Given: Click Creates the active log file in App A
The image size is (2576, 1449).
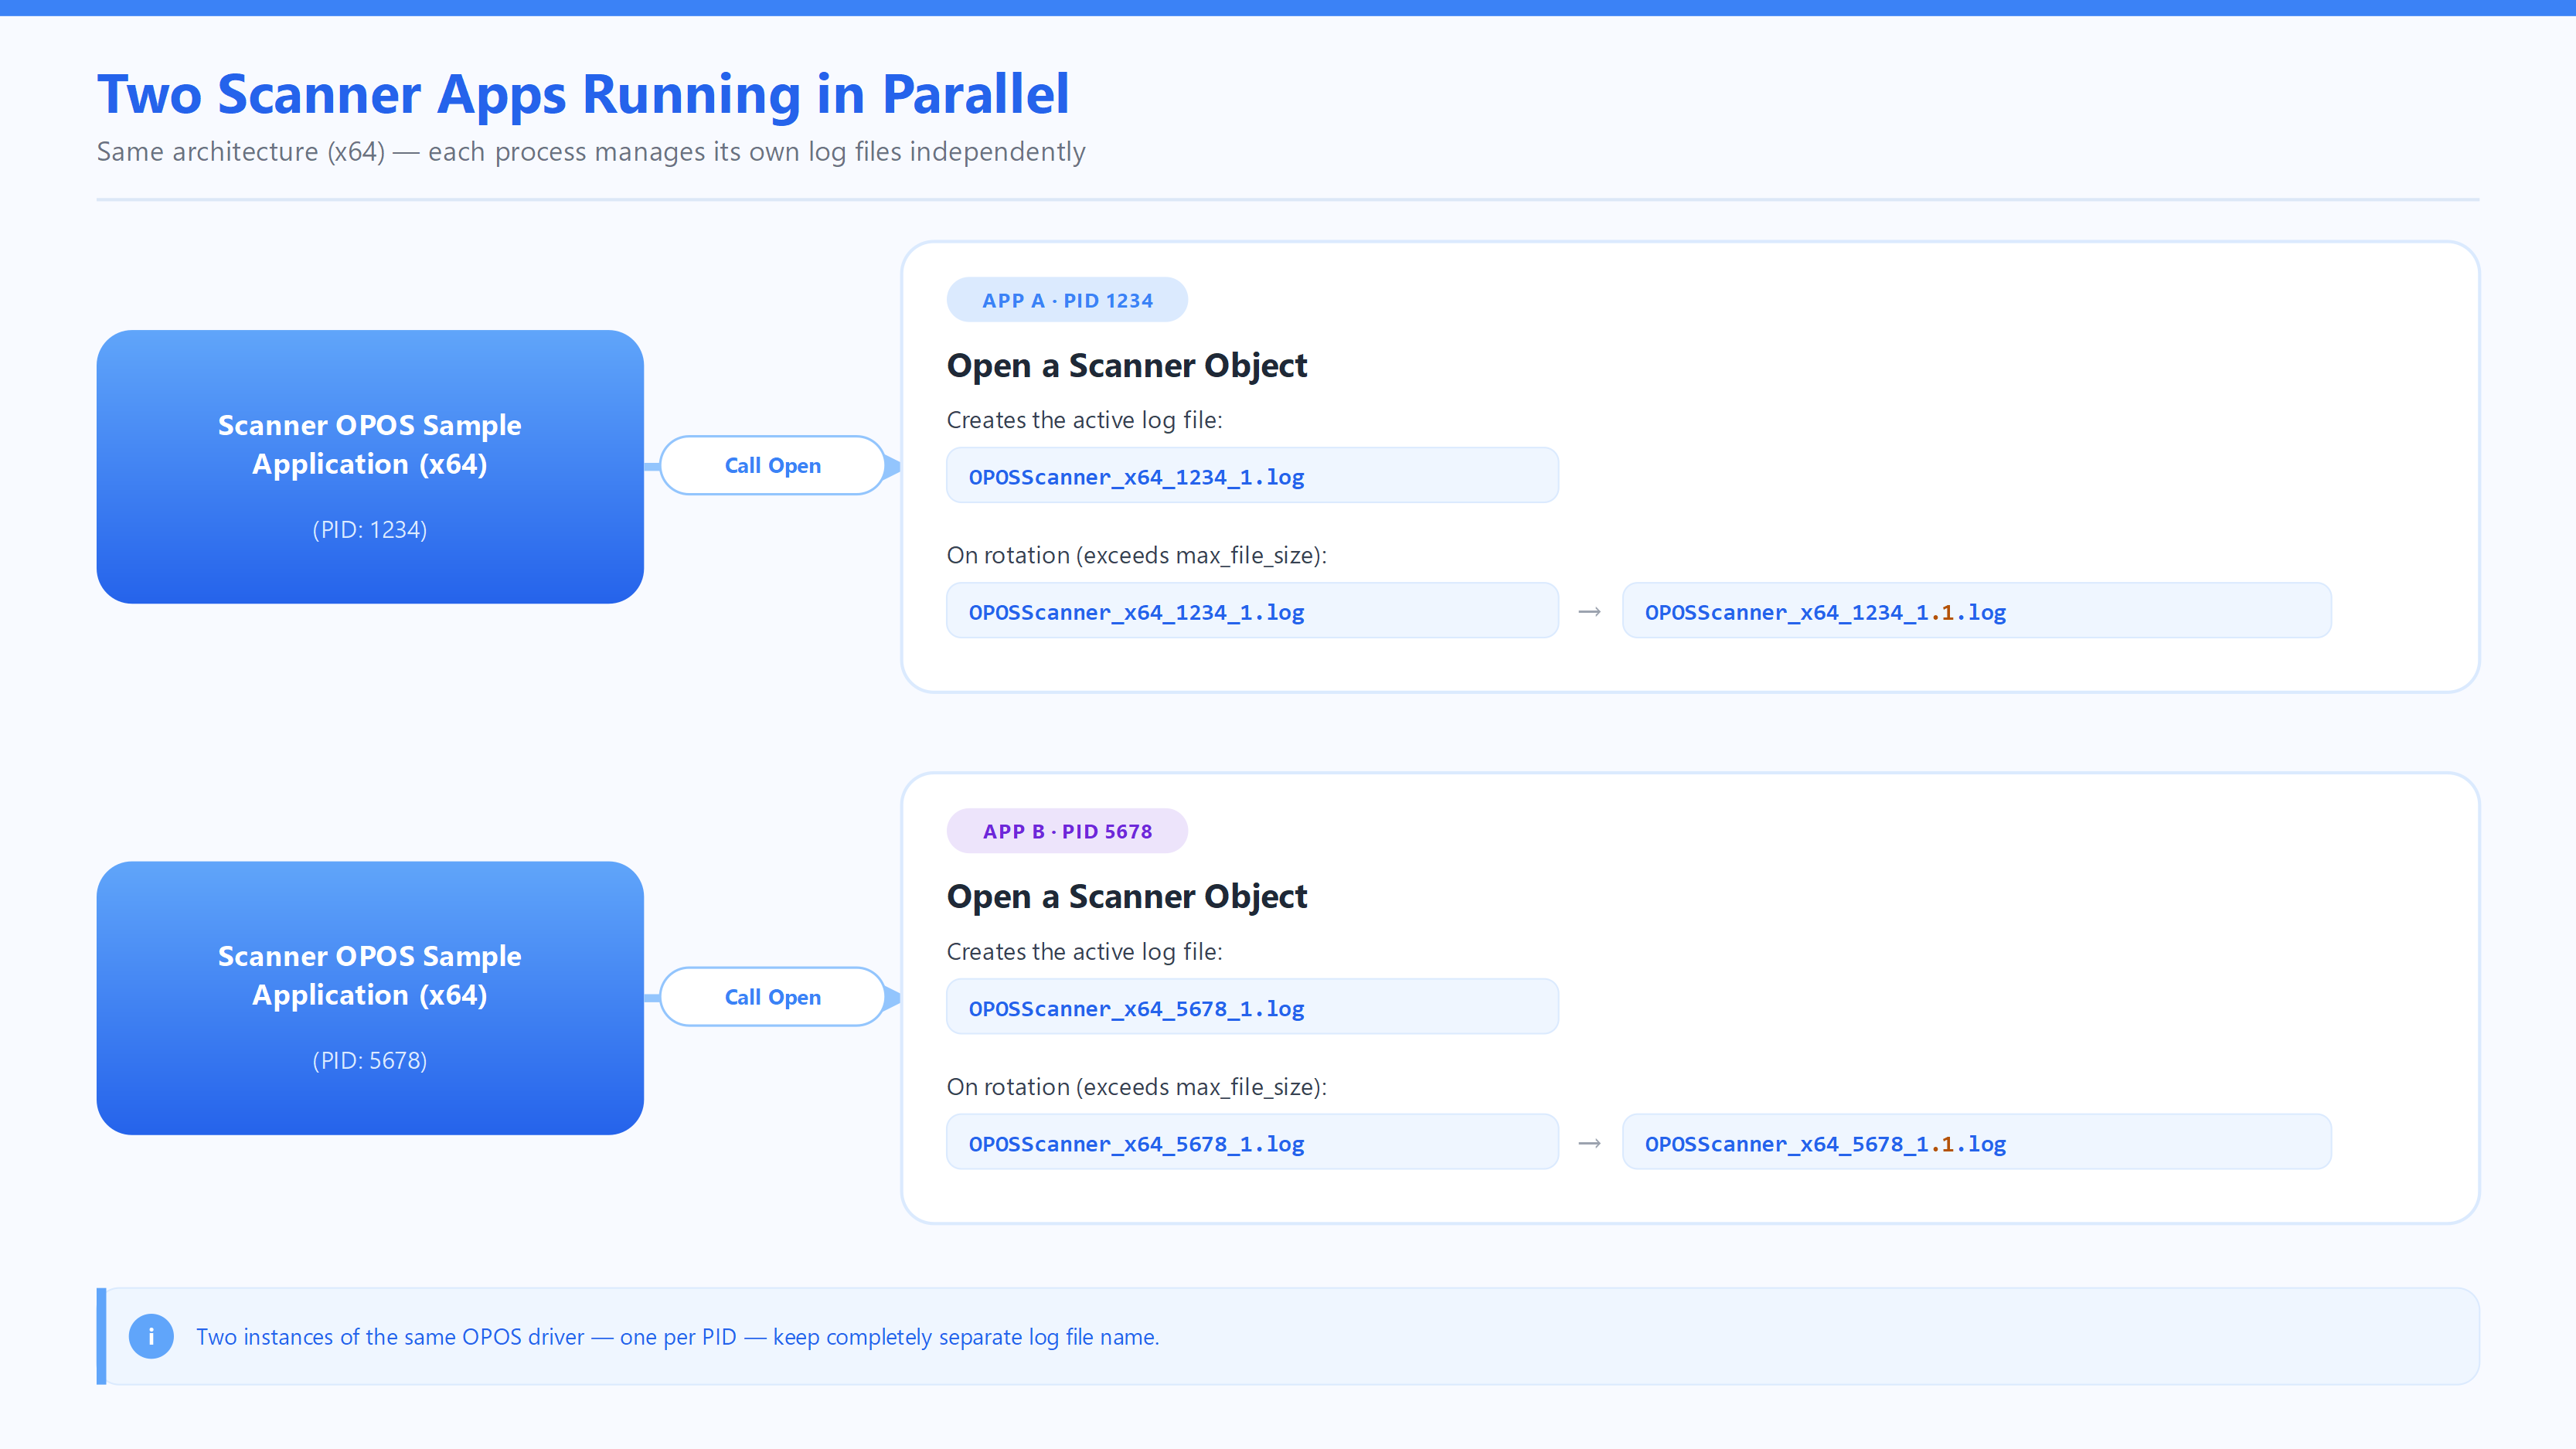Looking at the screenshot, I should tap(1085, 421).
